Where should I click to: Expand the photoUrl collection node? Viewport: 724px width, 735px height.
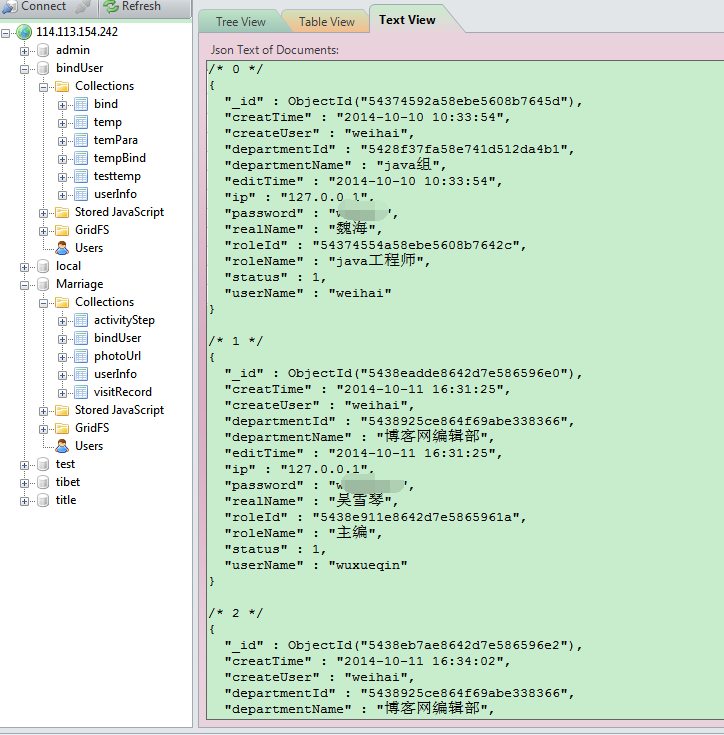click(x=62, y=357)
